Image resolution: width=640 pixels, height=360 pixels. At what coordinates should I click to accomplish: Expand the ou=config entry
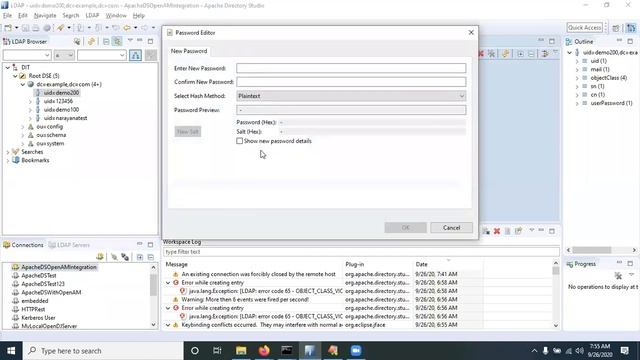click(23, 127)
